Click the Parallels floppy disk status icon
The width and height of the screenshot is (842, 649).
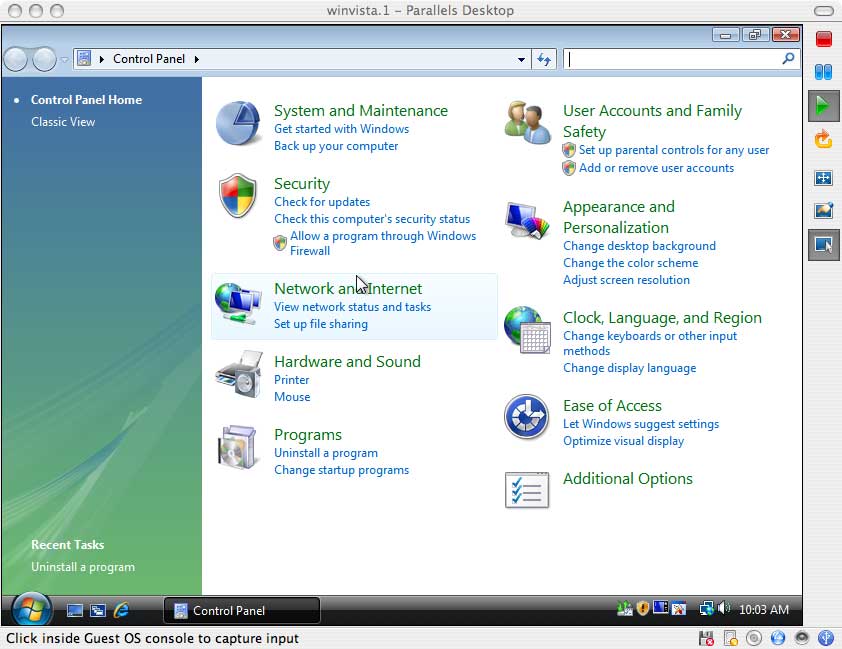coord(706,638)
